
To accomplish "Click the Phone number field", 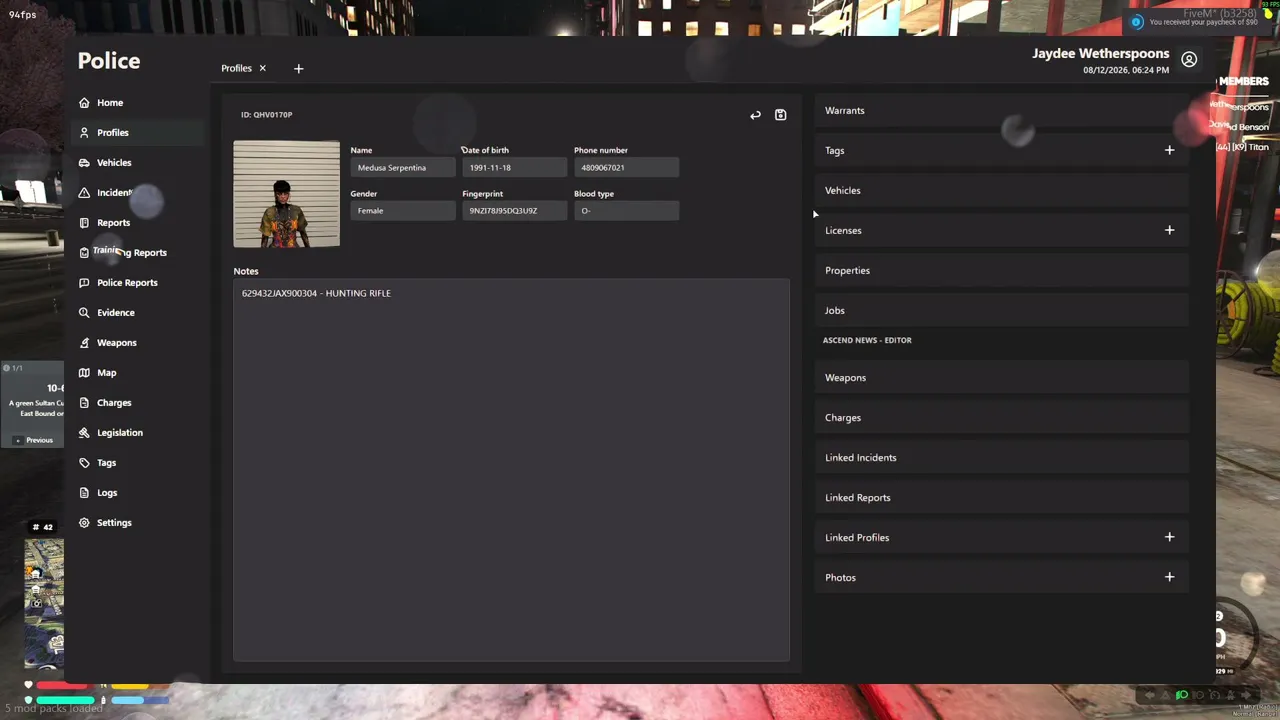I will (x=627, y=168).
